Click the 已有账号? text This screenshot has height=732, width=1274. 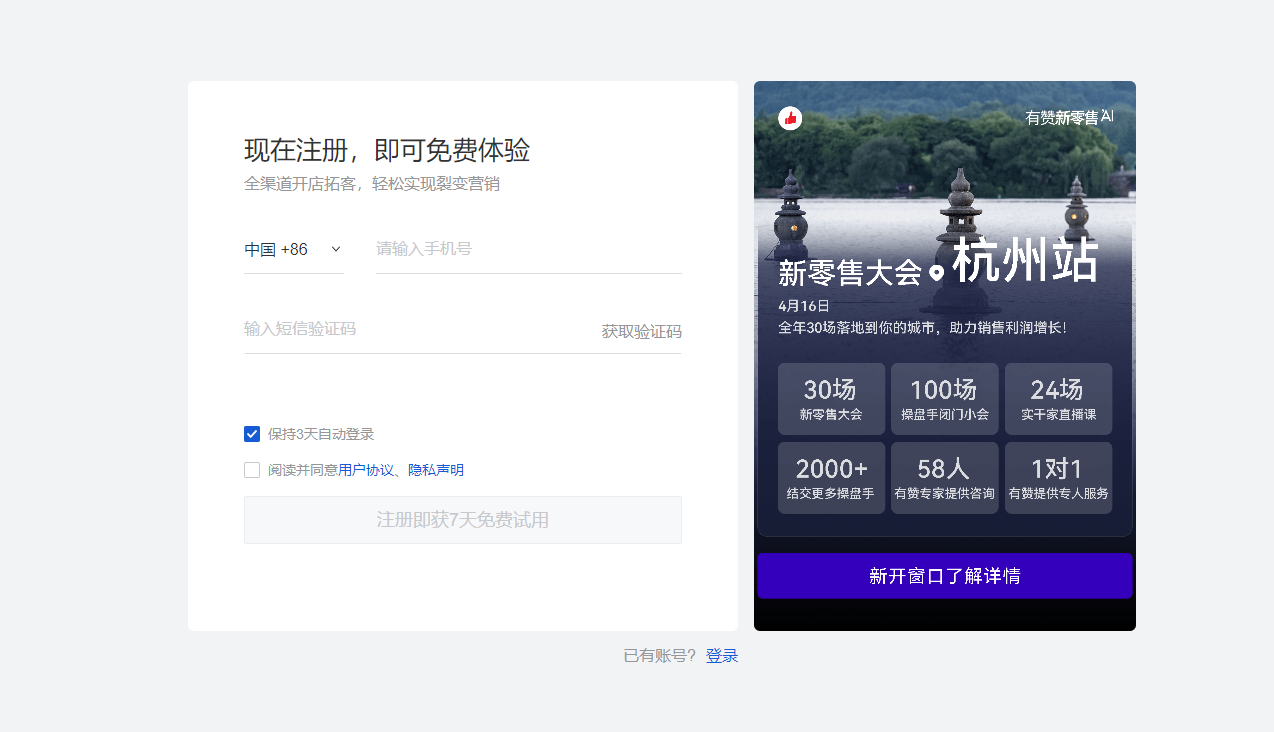point(659,656)
